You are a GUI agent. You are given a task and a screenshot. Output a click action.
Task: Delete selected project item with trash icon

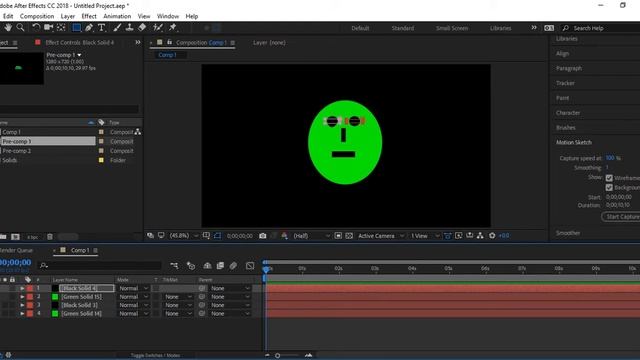(x=50, y=237)
